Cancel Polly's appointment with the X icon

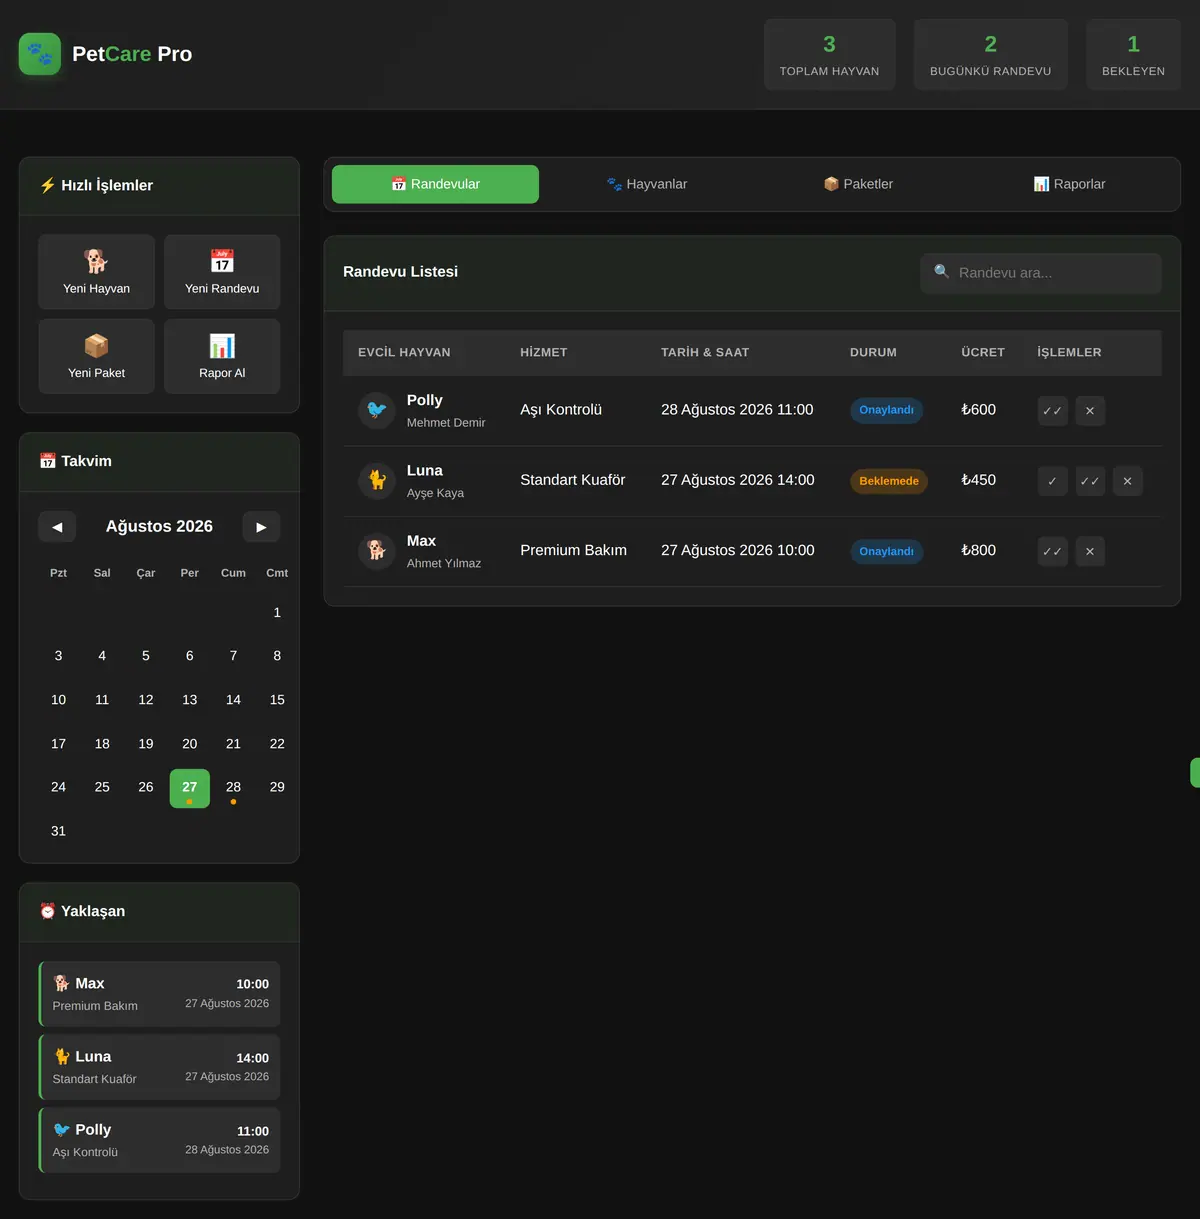tap(1090, 411)
